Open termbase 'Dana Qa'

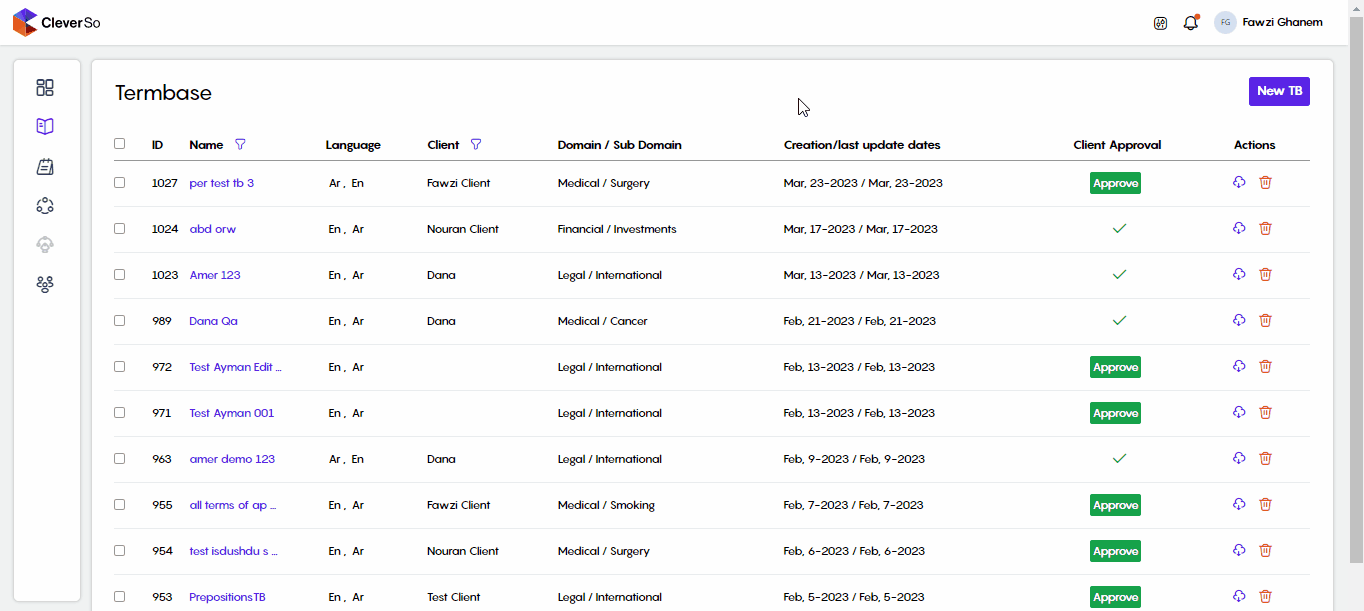point(213,321)
